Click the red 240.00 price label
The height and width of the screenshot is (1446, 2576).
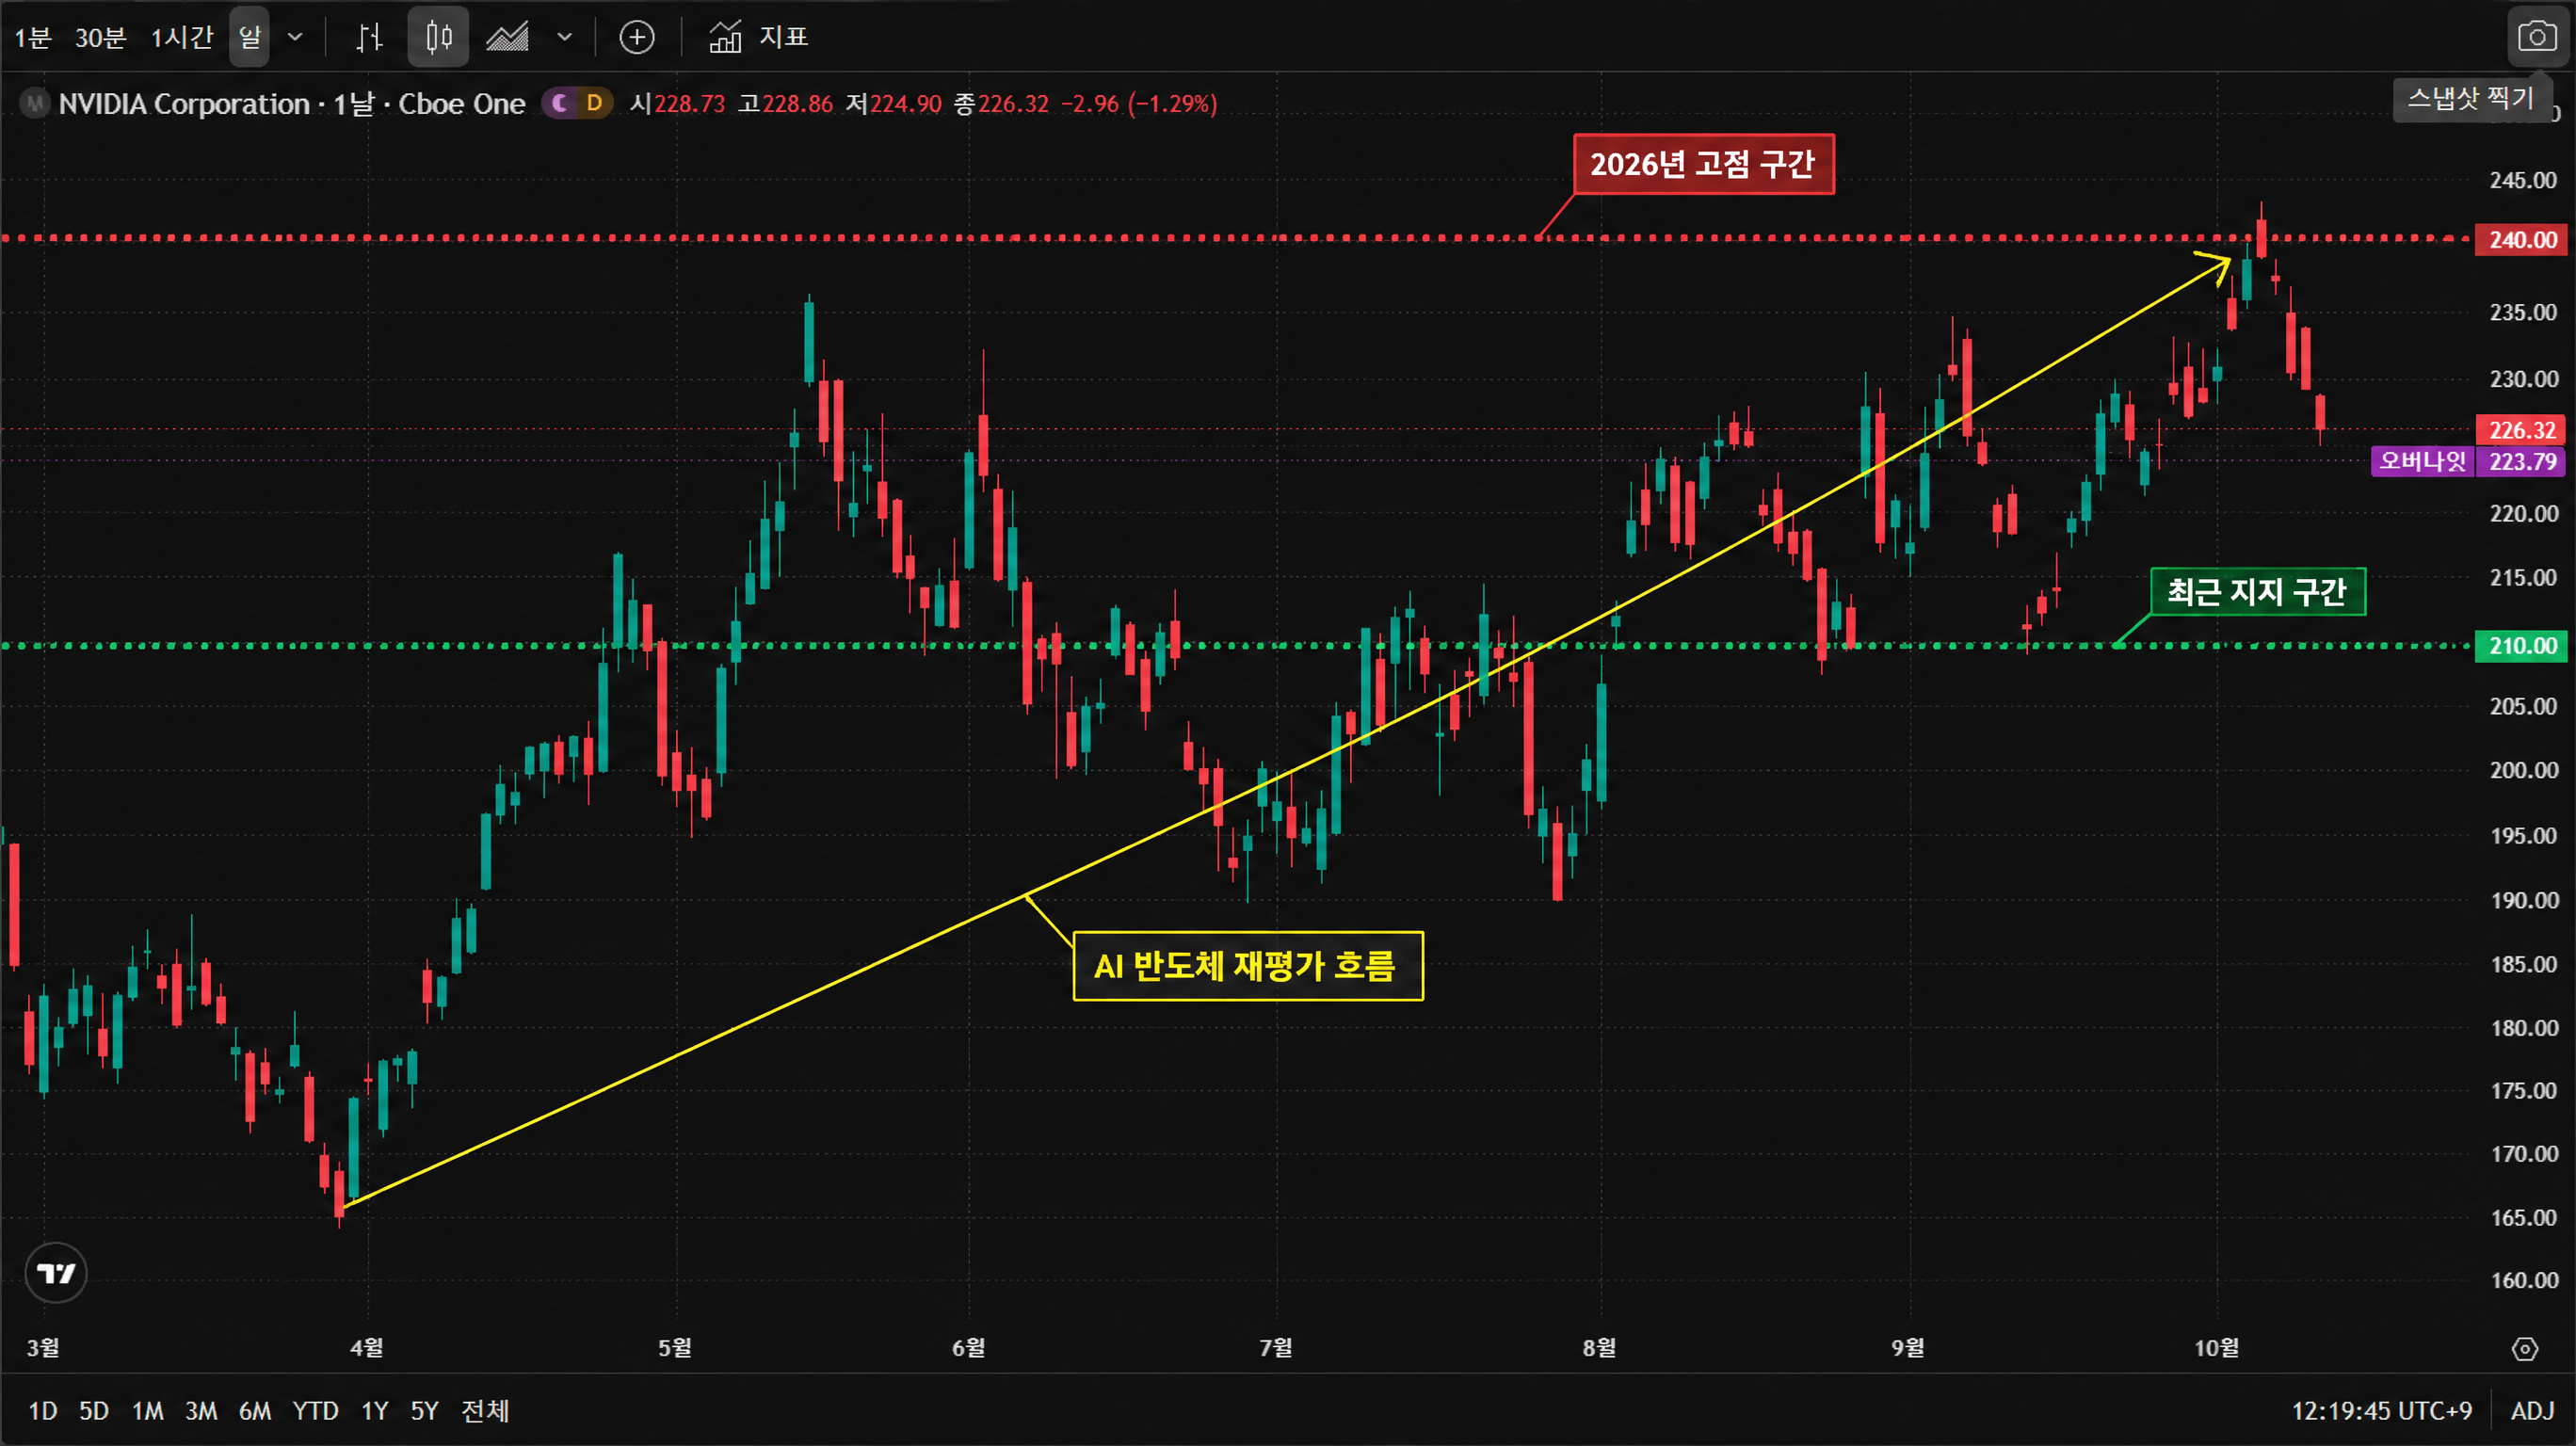point(2521,239)
